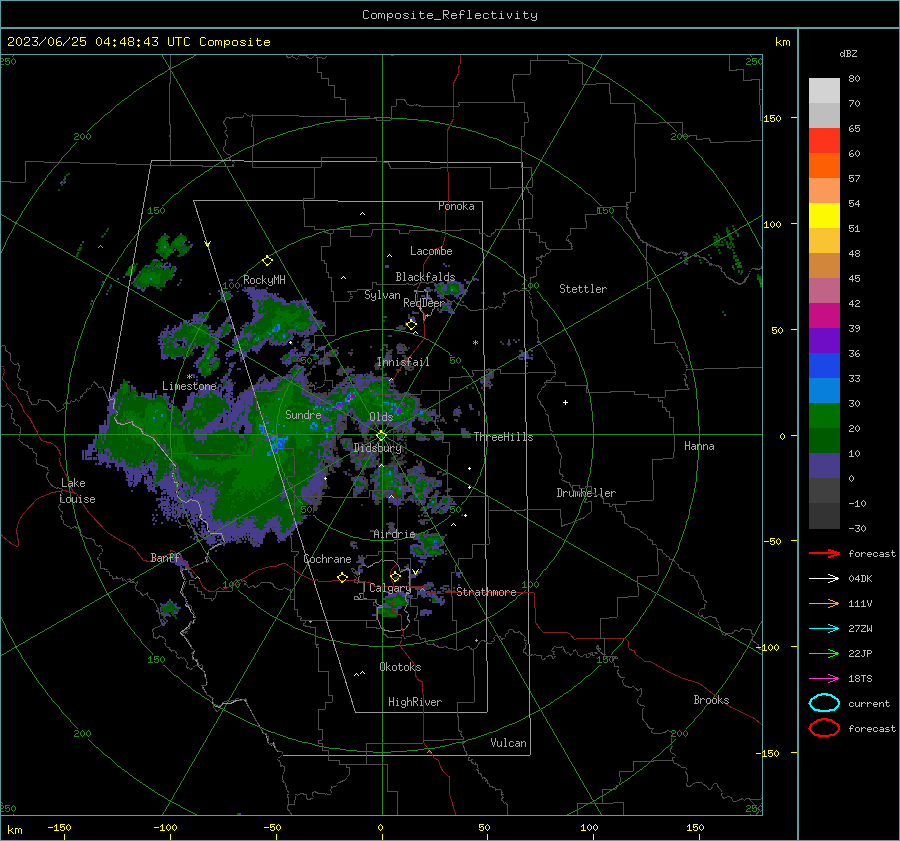Click the yellow diamond marker near RockyMH
This screenshot has width=900, height=841.
click(x=267, y=261)
